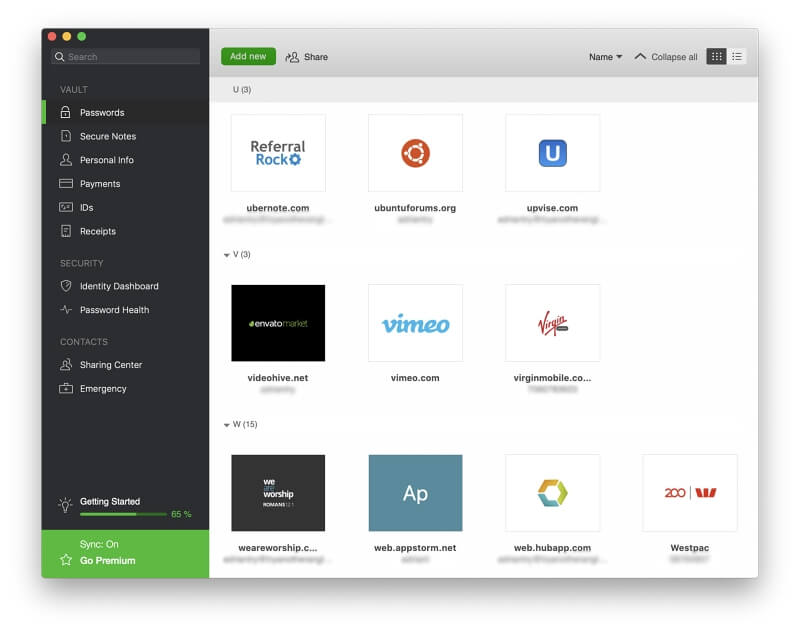Screen dimensions: 800x633
Task: Open the ubuntuforums.org logo thumbnail
Action: pyautogui.click(x=415, y=153)
